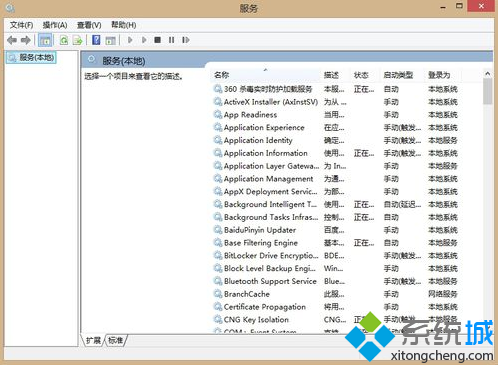
Task: Click gear icon beside Application Identity
Action: (218, 140)
